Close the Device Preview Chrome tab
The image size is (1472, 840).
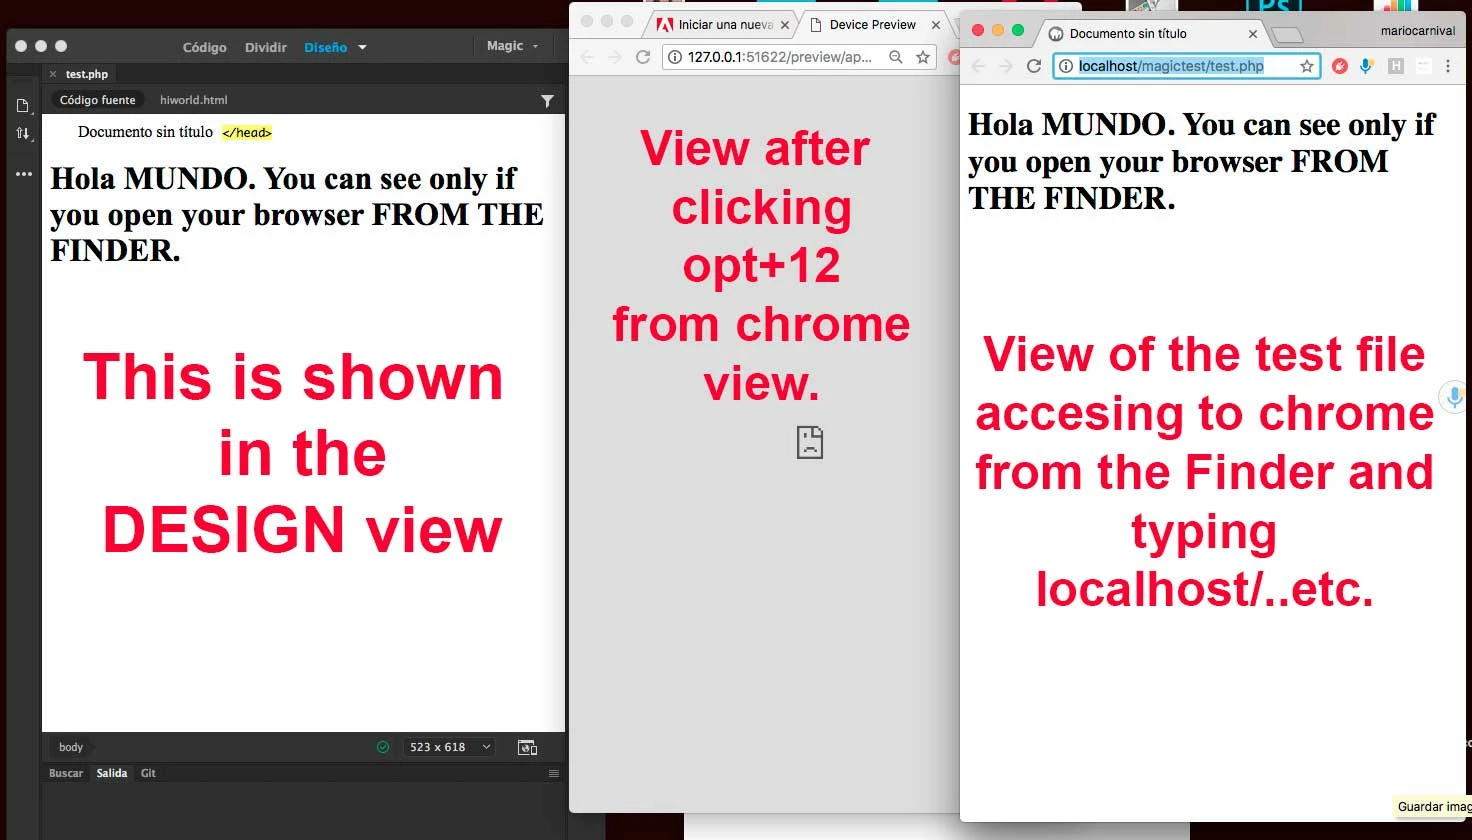[936, 25]
